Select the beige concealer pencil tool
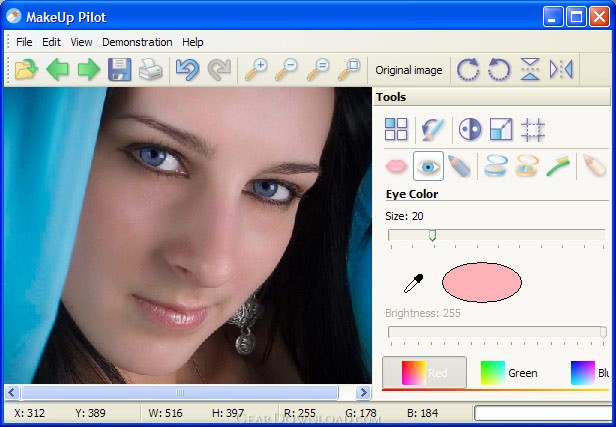 [x=594, y=166]
